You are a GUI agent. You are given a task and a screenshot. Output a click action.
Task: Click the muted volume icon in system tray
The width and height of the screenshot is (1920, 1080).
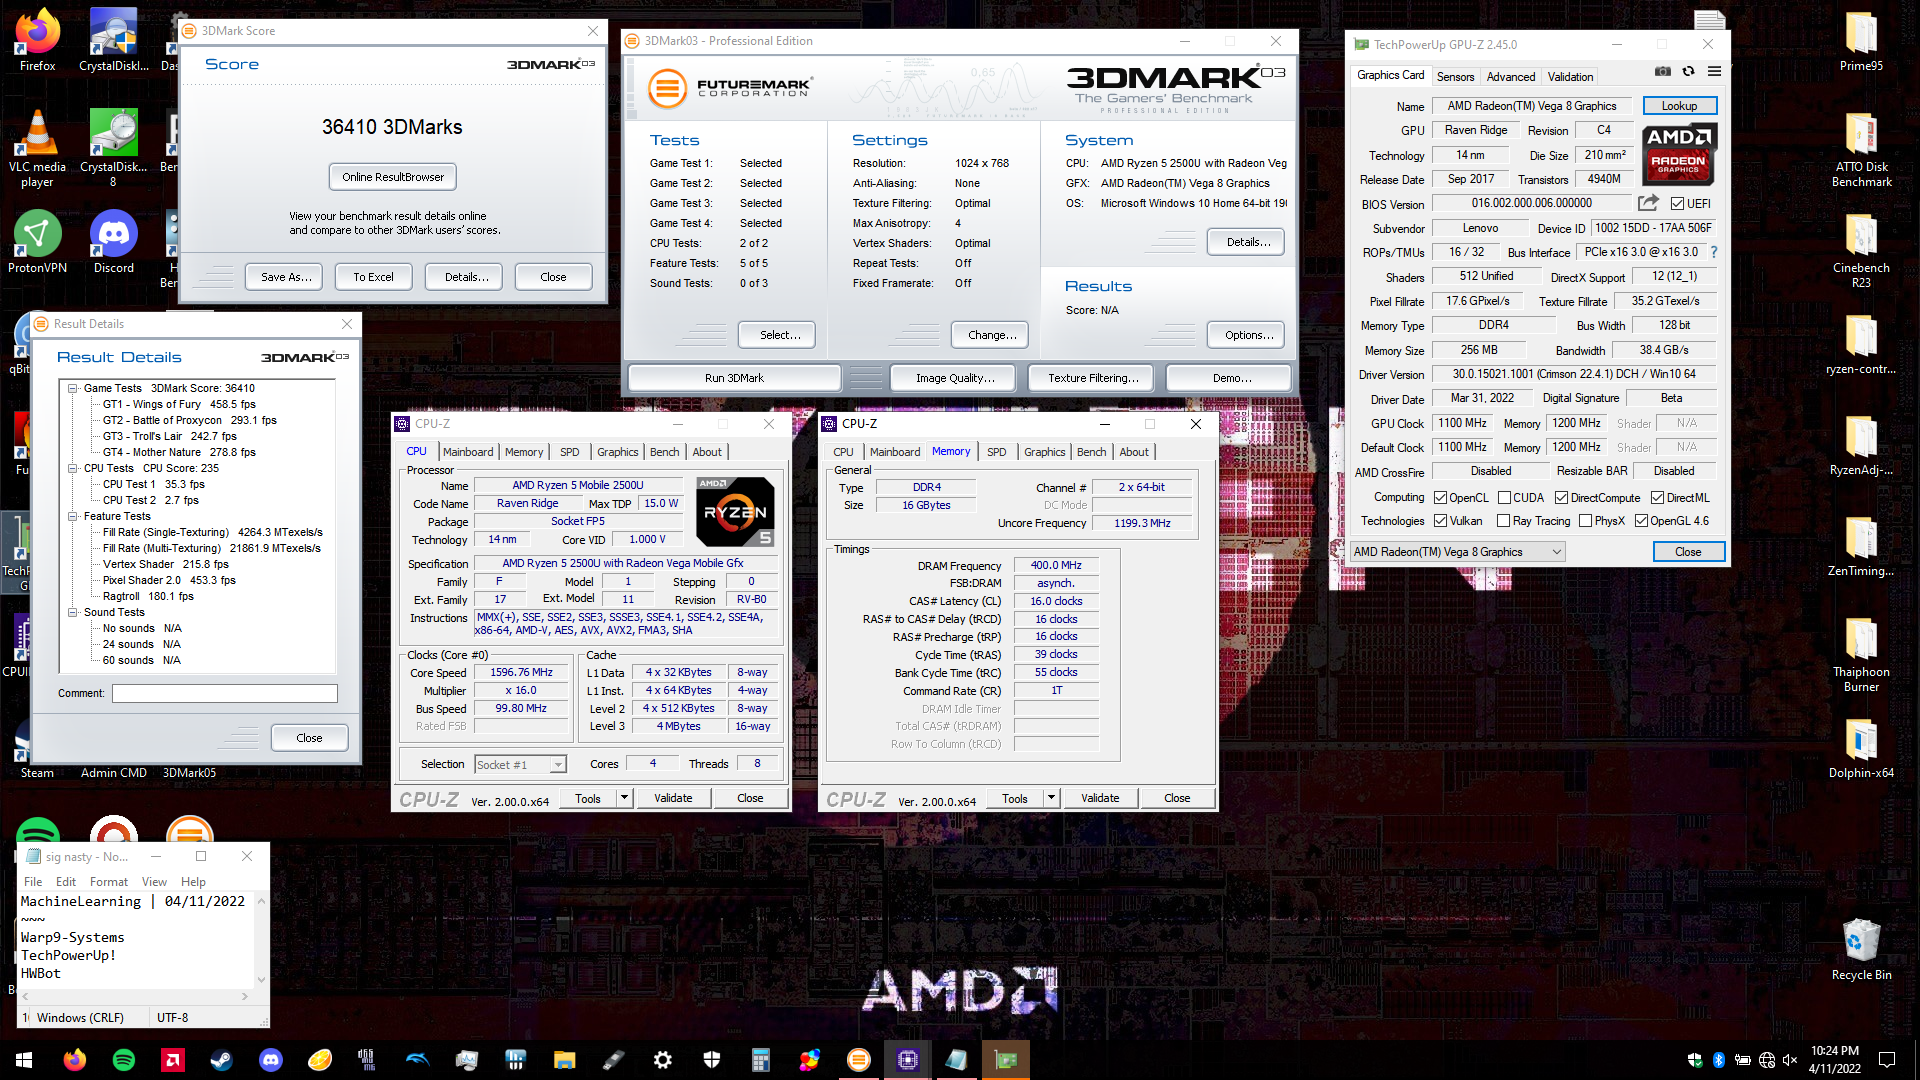coord(1790,1060)
